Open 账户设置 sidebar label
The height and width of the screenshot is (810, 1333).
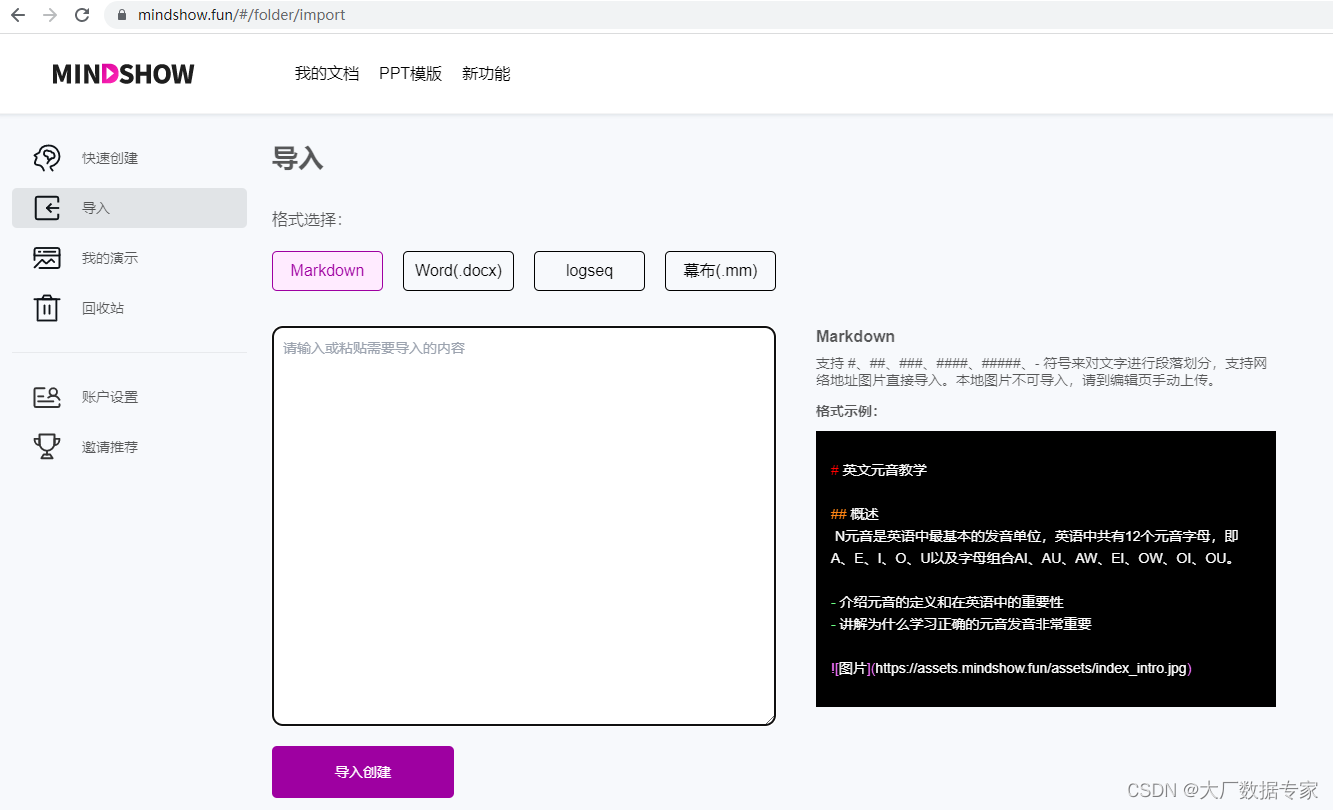[110, 397]
